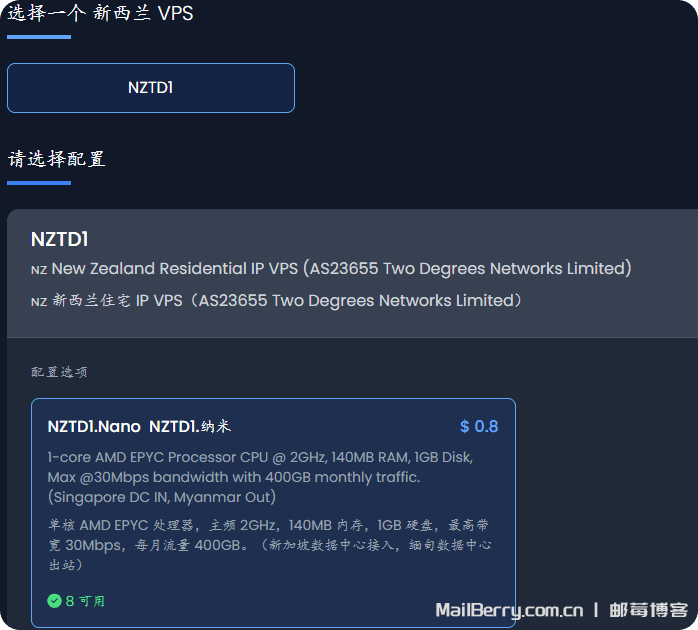Image resolution: width=698 pixels, height=630 pixels.
Task: Click the blue underline below 选择一个 heading
Action: coord(39,37)
